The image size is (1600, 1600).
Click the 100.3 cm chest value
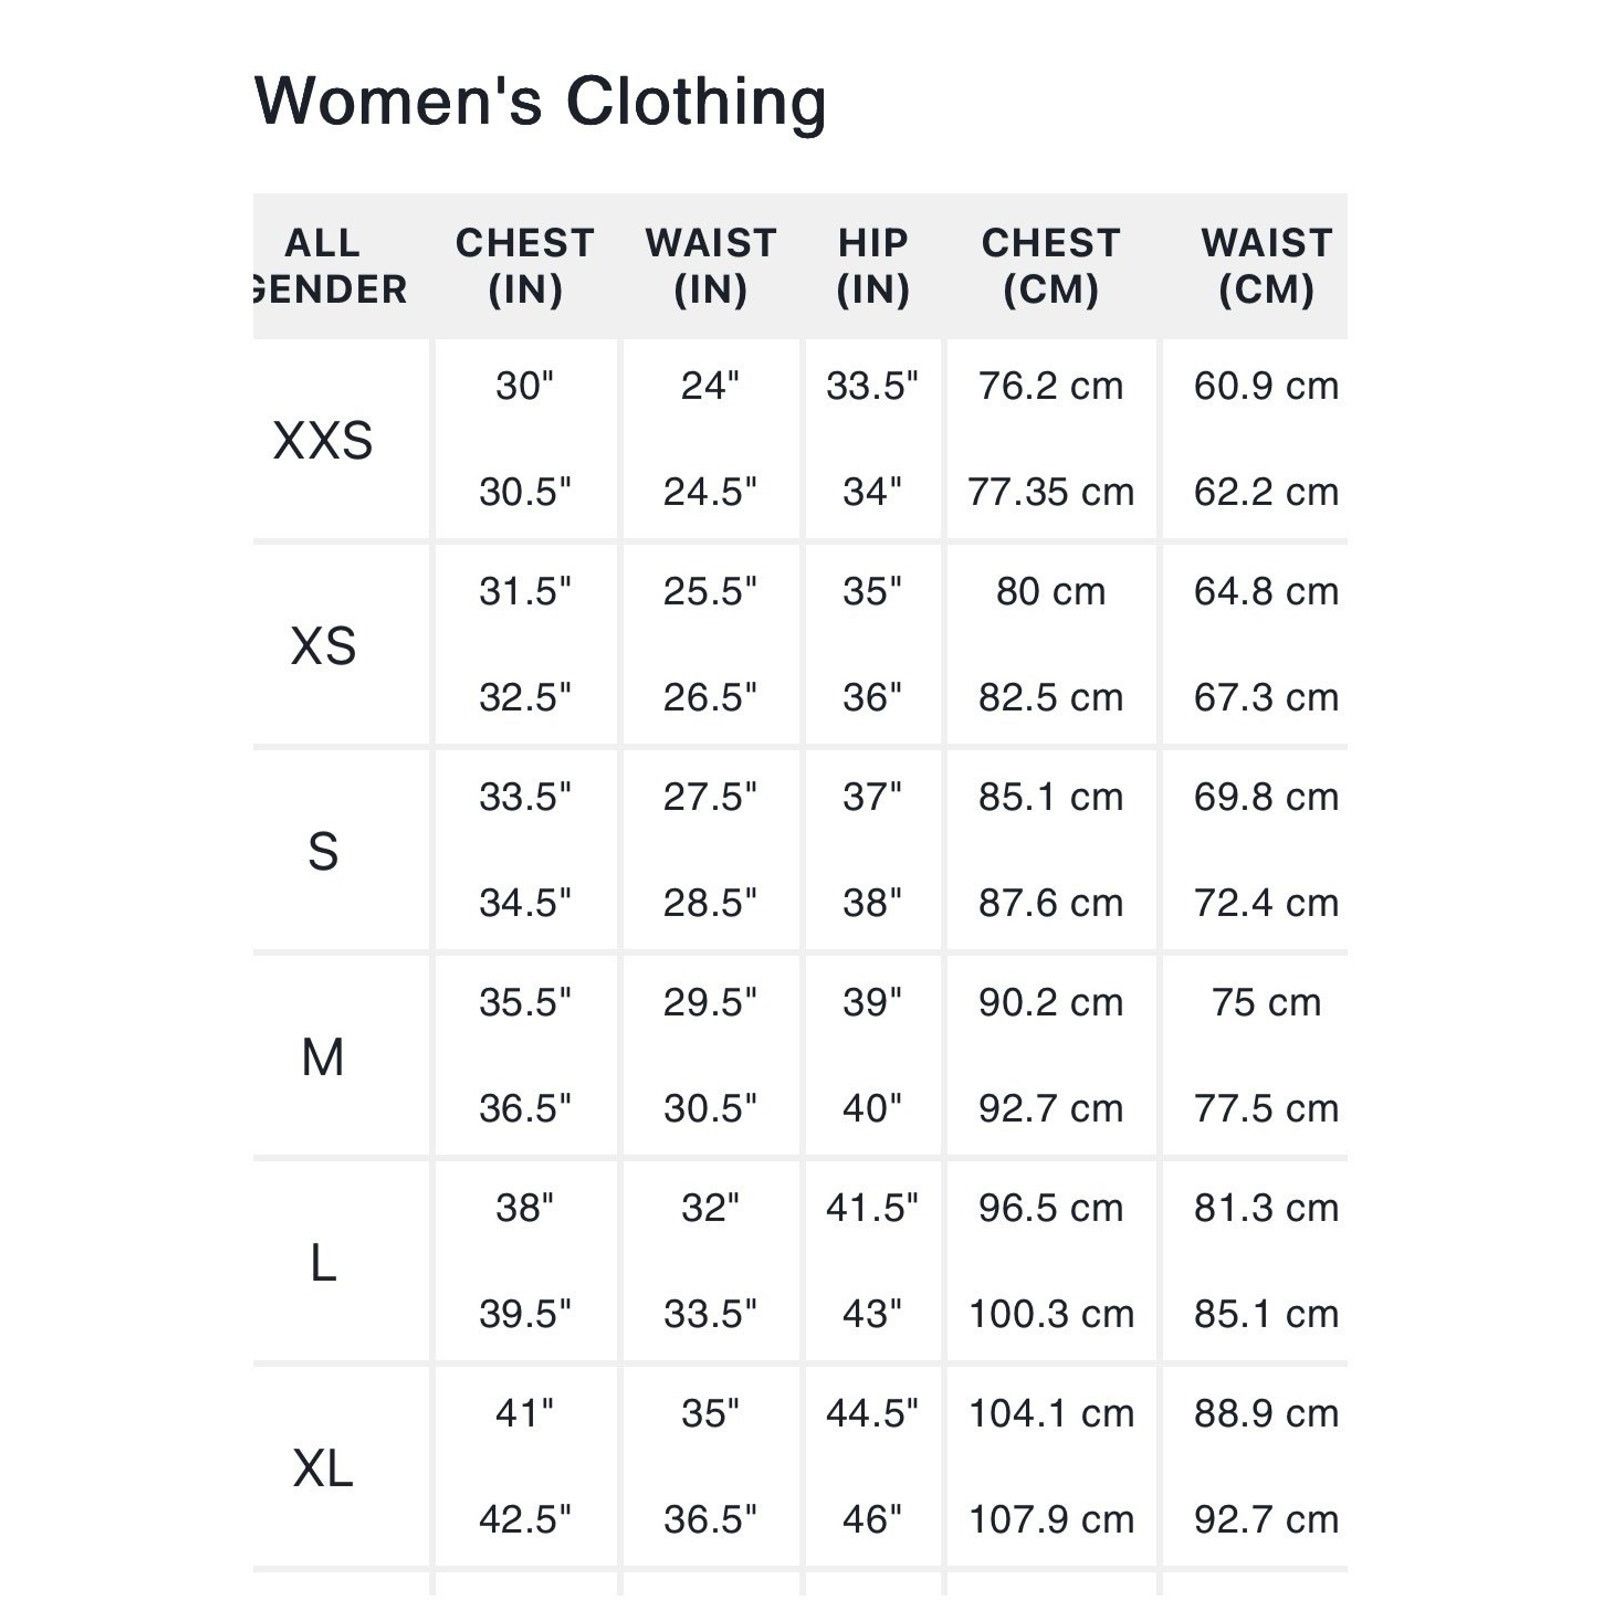pos(1051,1314)
